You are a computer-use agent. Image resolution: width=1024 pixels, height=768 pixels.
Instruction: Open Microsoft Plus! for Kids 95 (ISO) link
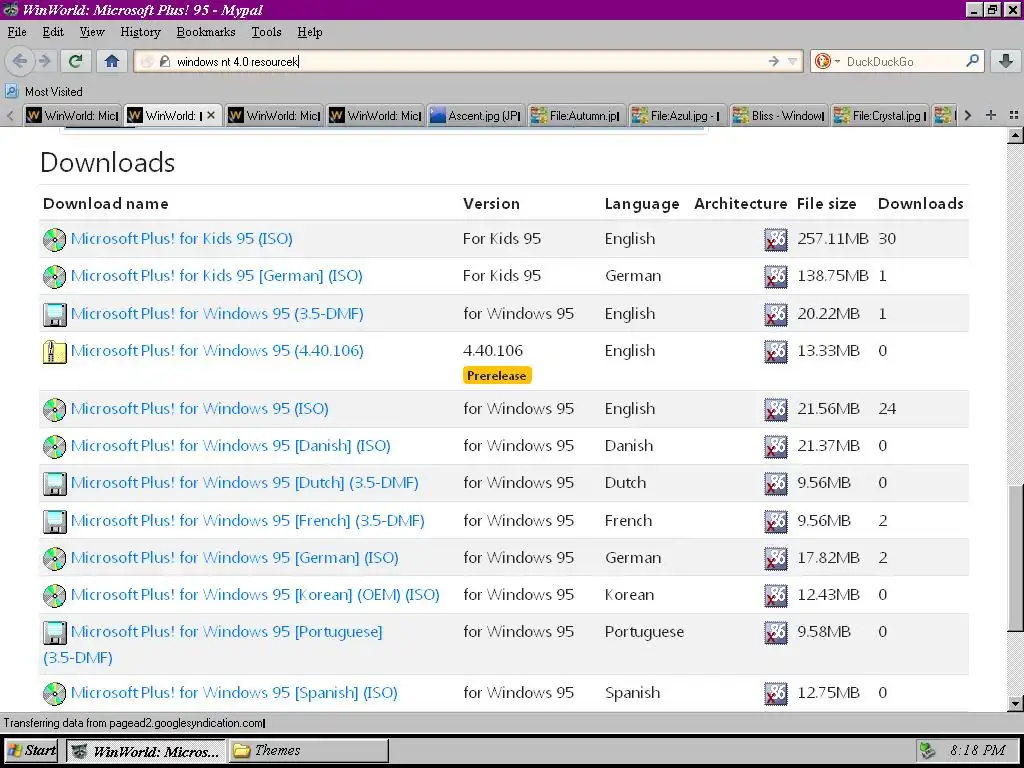pyautogui.click(x=182, y=239)
